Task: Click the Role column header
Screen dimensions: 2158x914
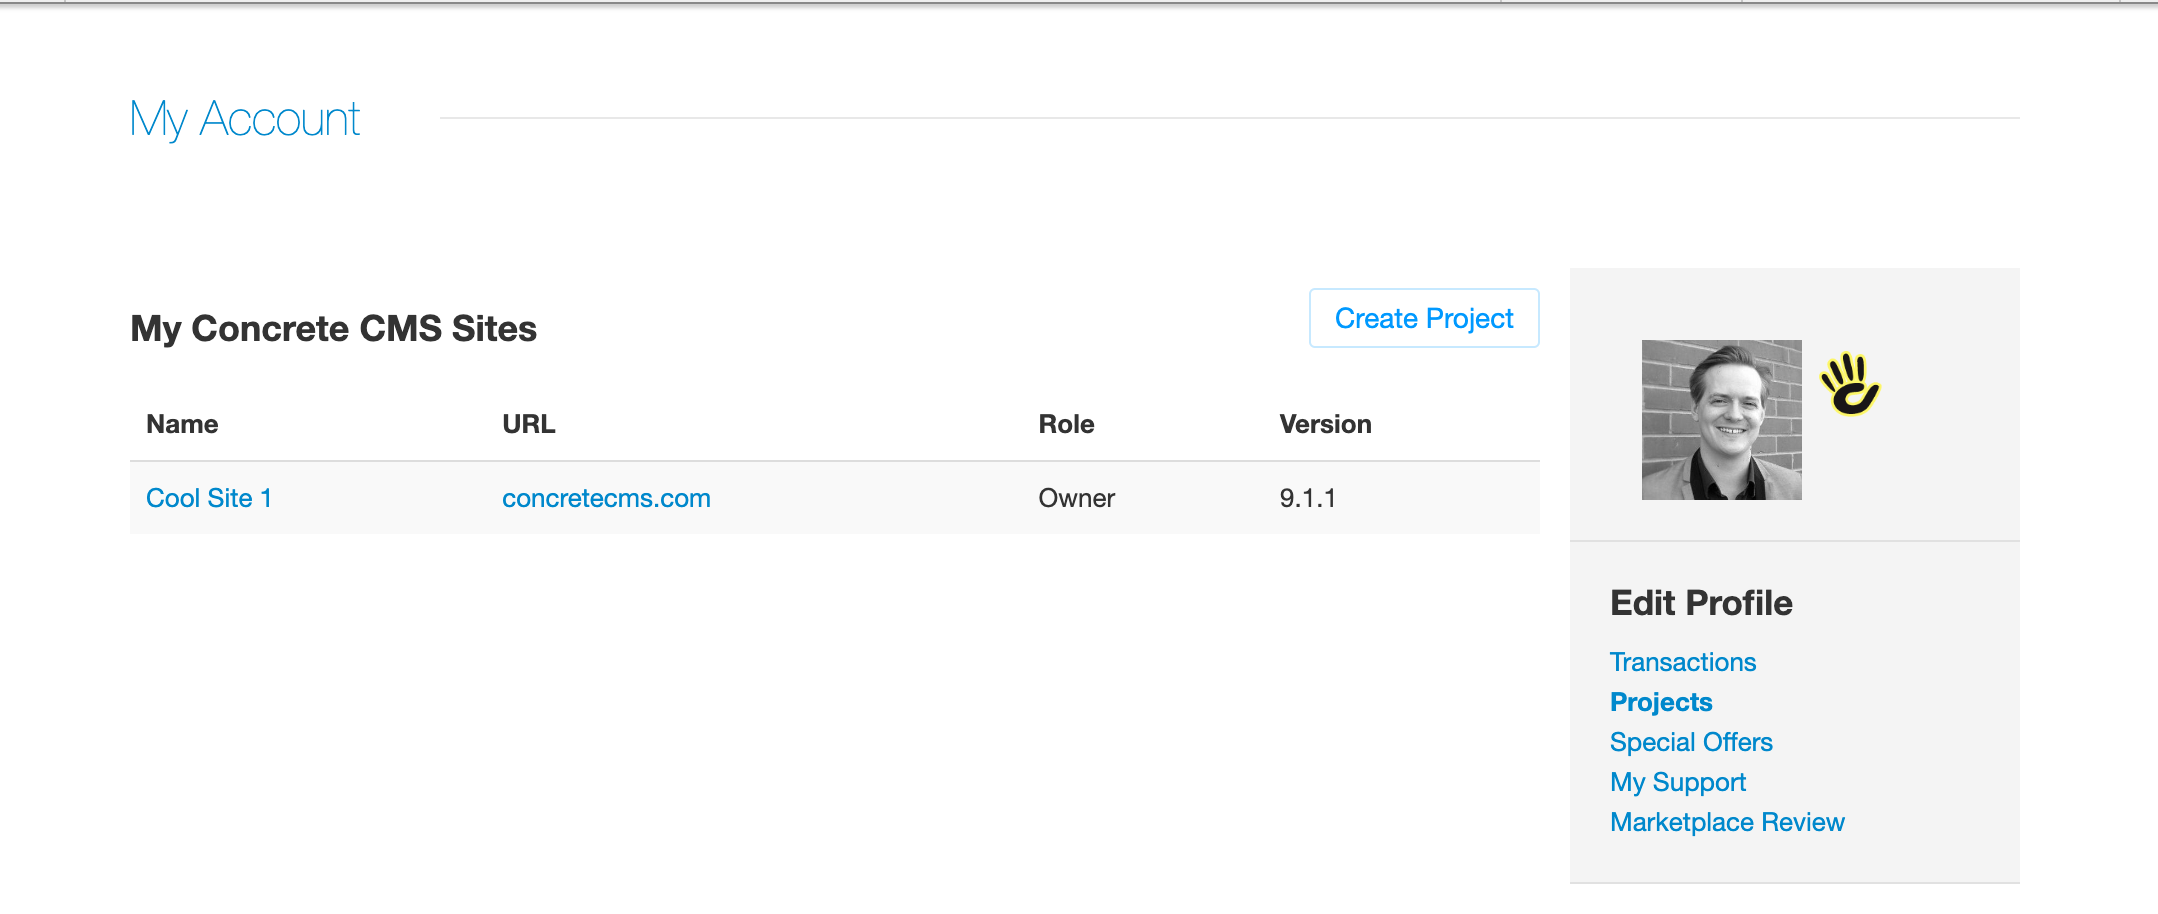Action: [x=1066, y=424]
